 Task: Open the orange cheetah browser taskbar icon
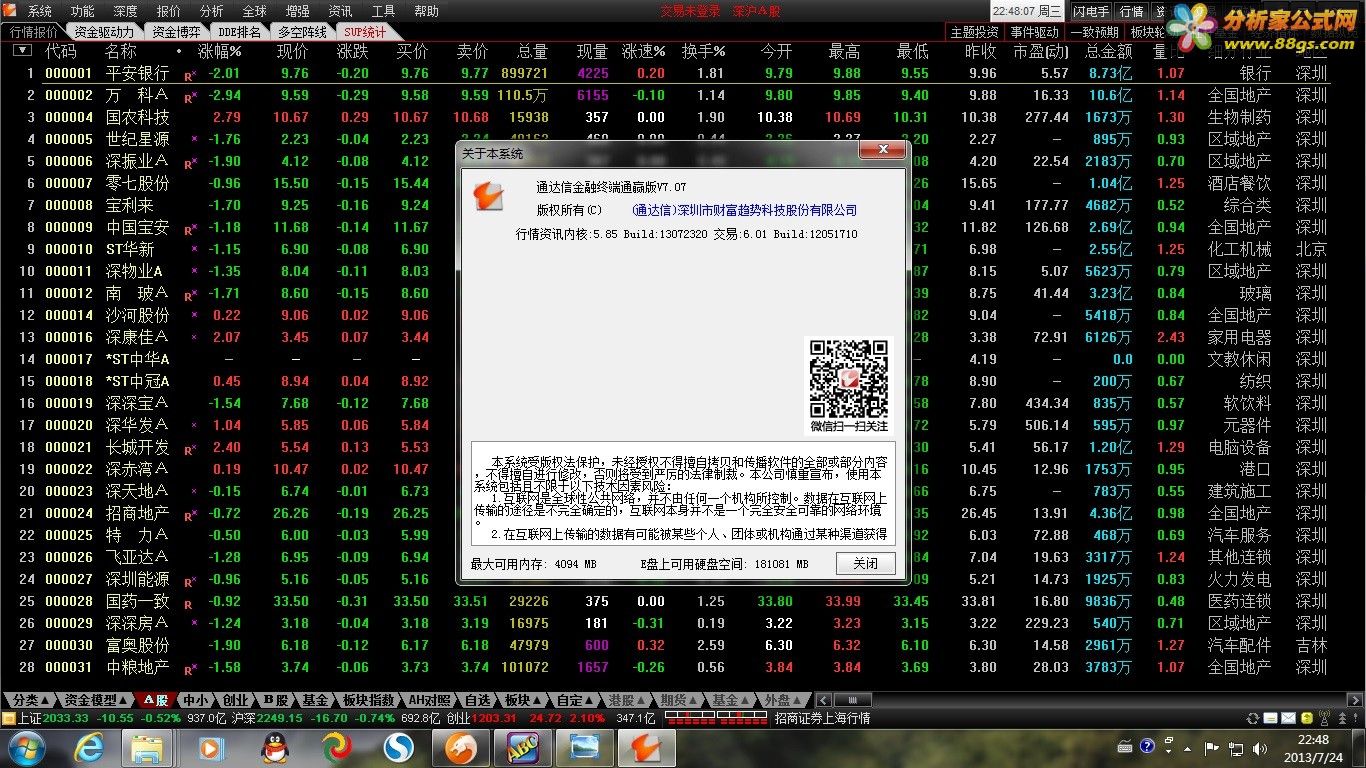[x=461, y=748]
